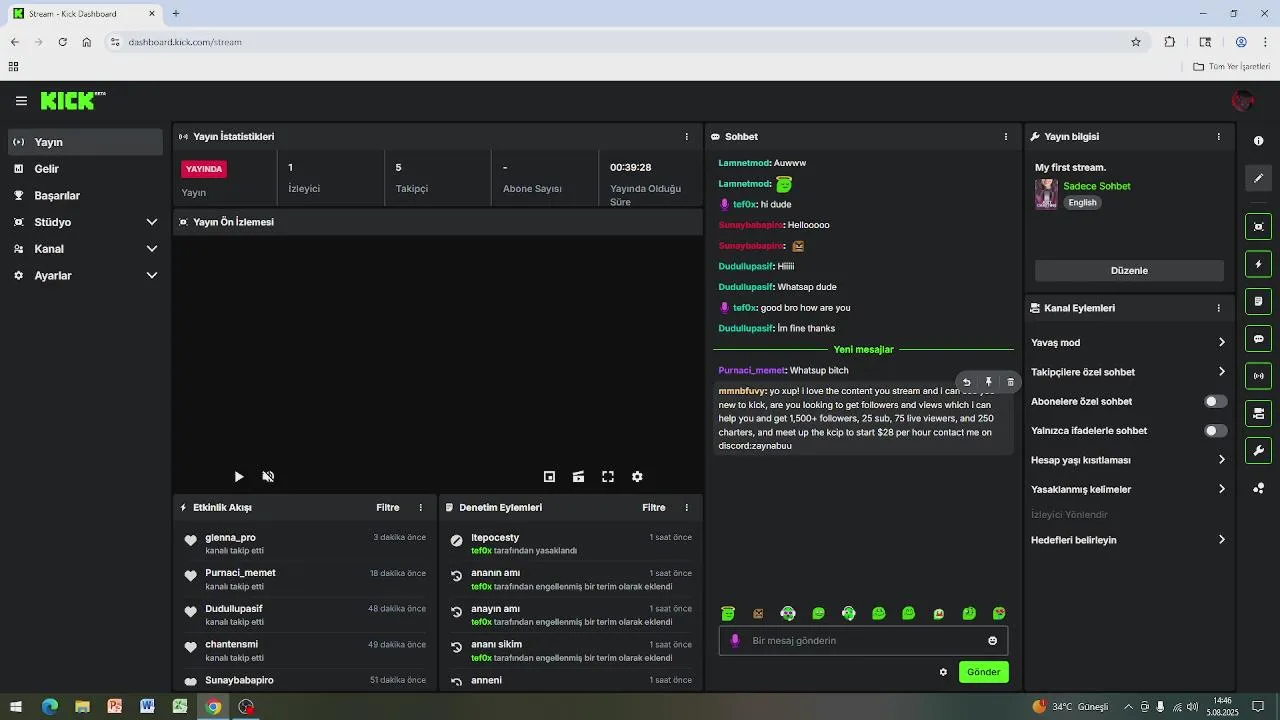Open Sohbet panel three-dot menu

[x=1006, y=137]
